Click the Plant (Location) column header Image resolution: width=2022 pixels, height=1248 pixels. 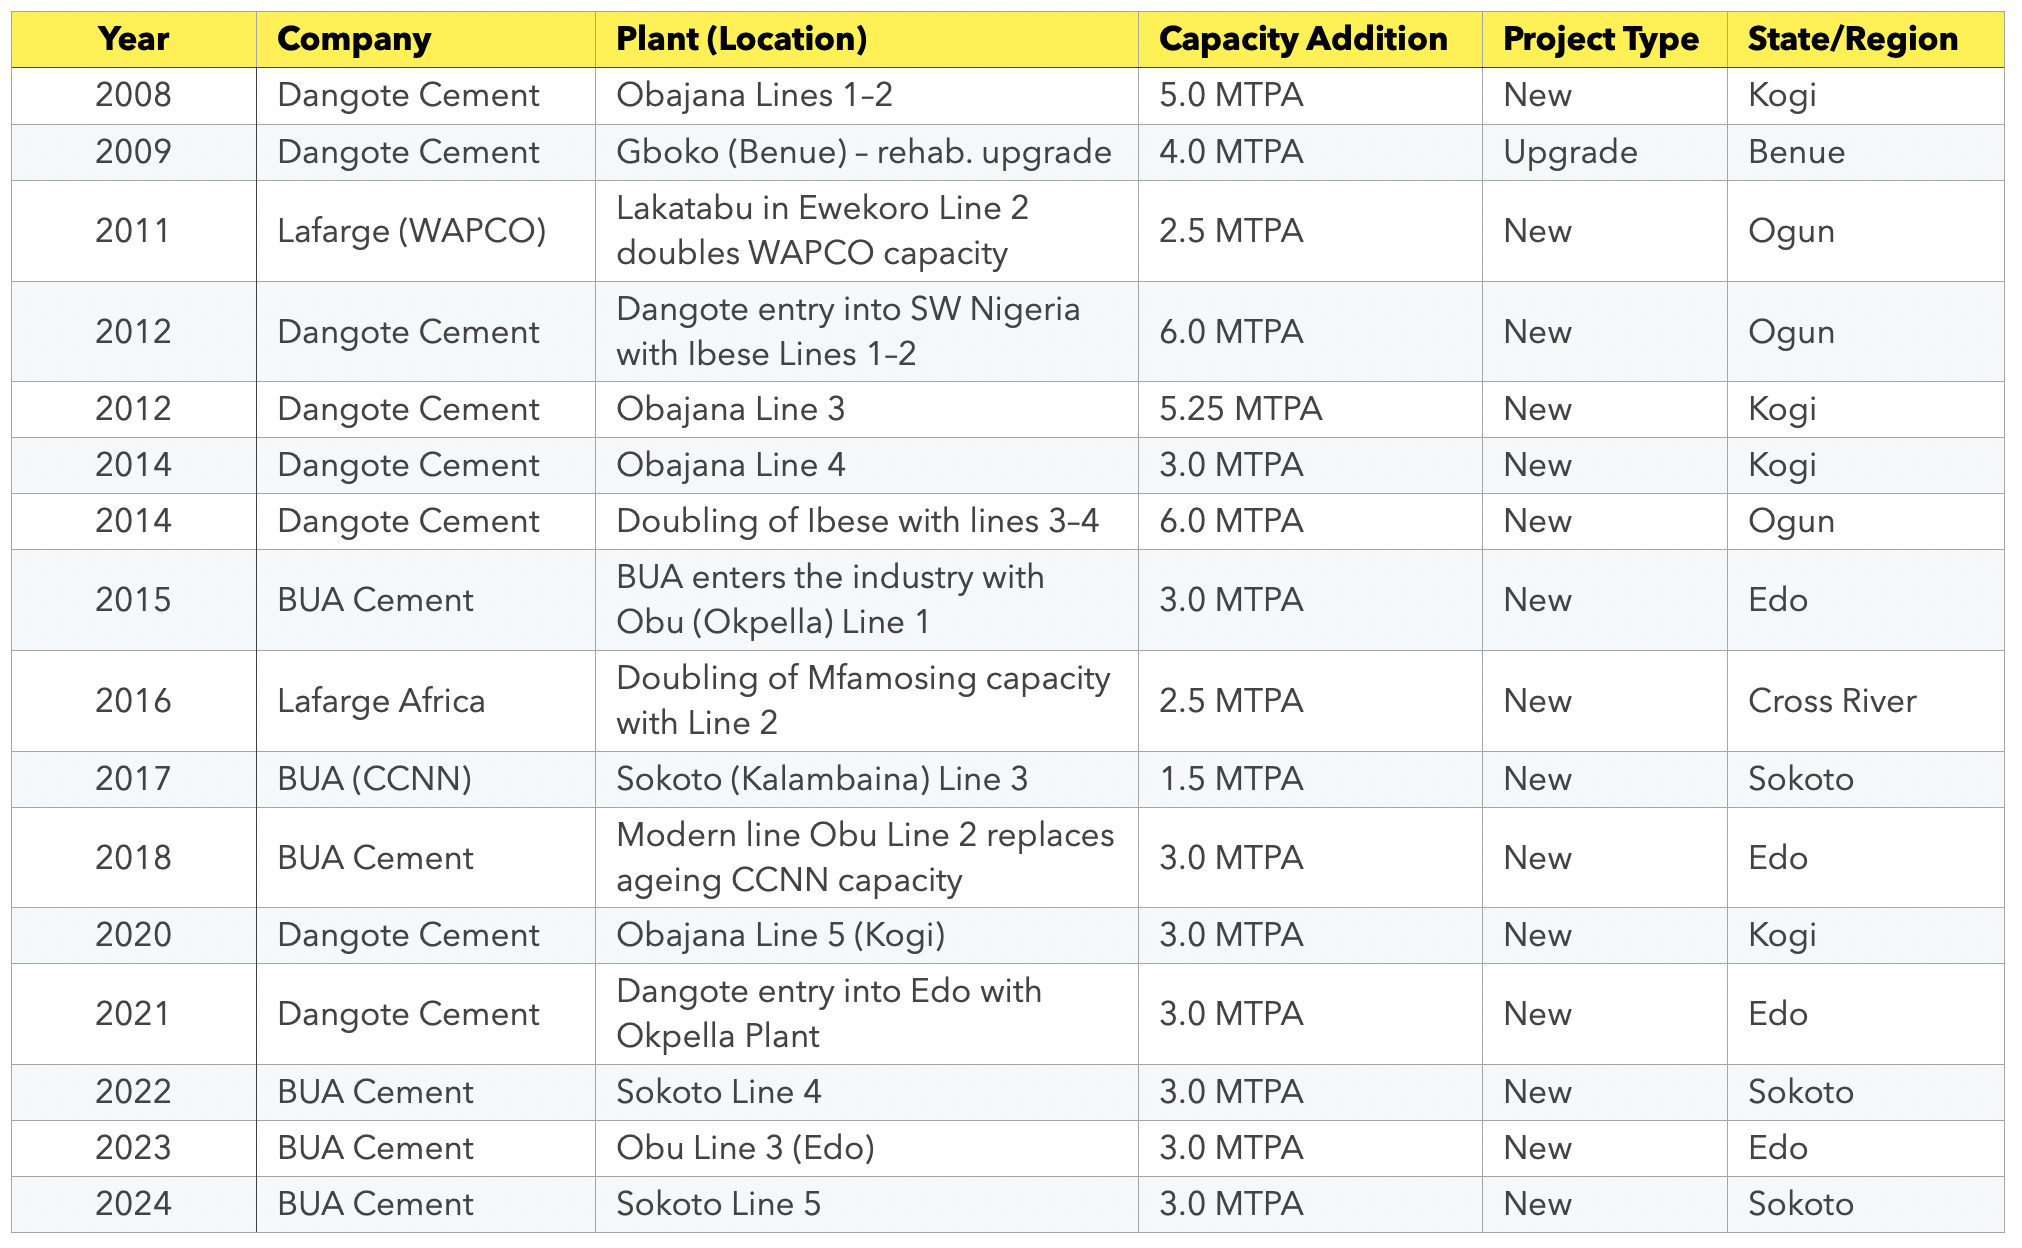click(741, 39)
